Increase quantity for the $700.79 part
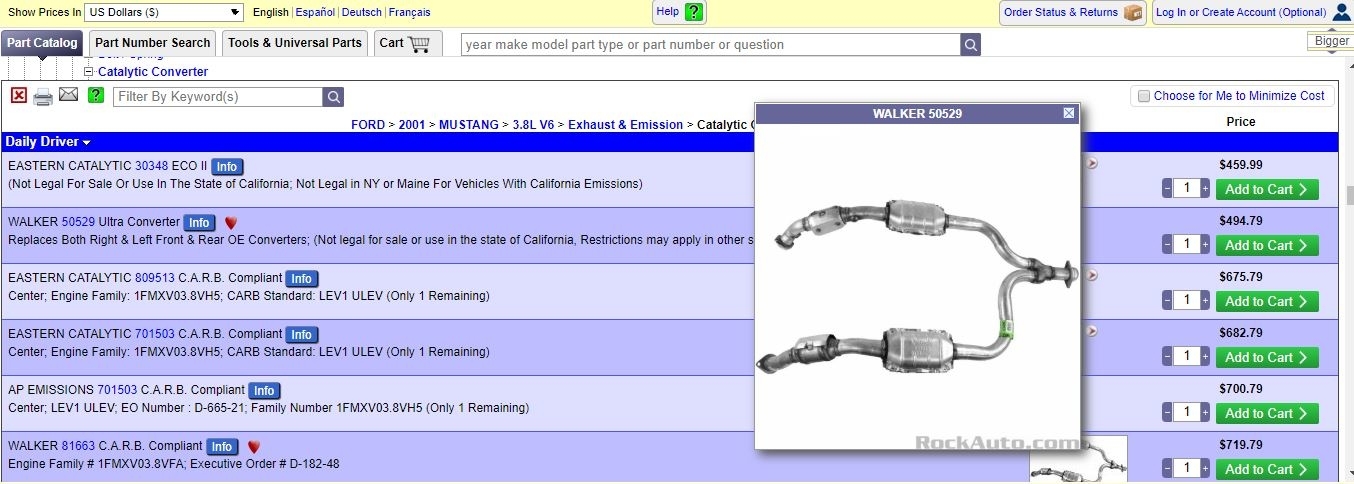Viewport: 1354px width, 484px height. click(x=1205, y=412)
